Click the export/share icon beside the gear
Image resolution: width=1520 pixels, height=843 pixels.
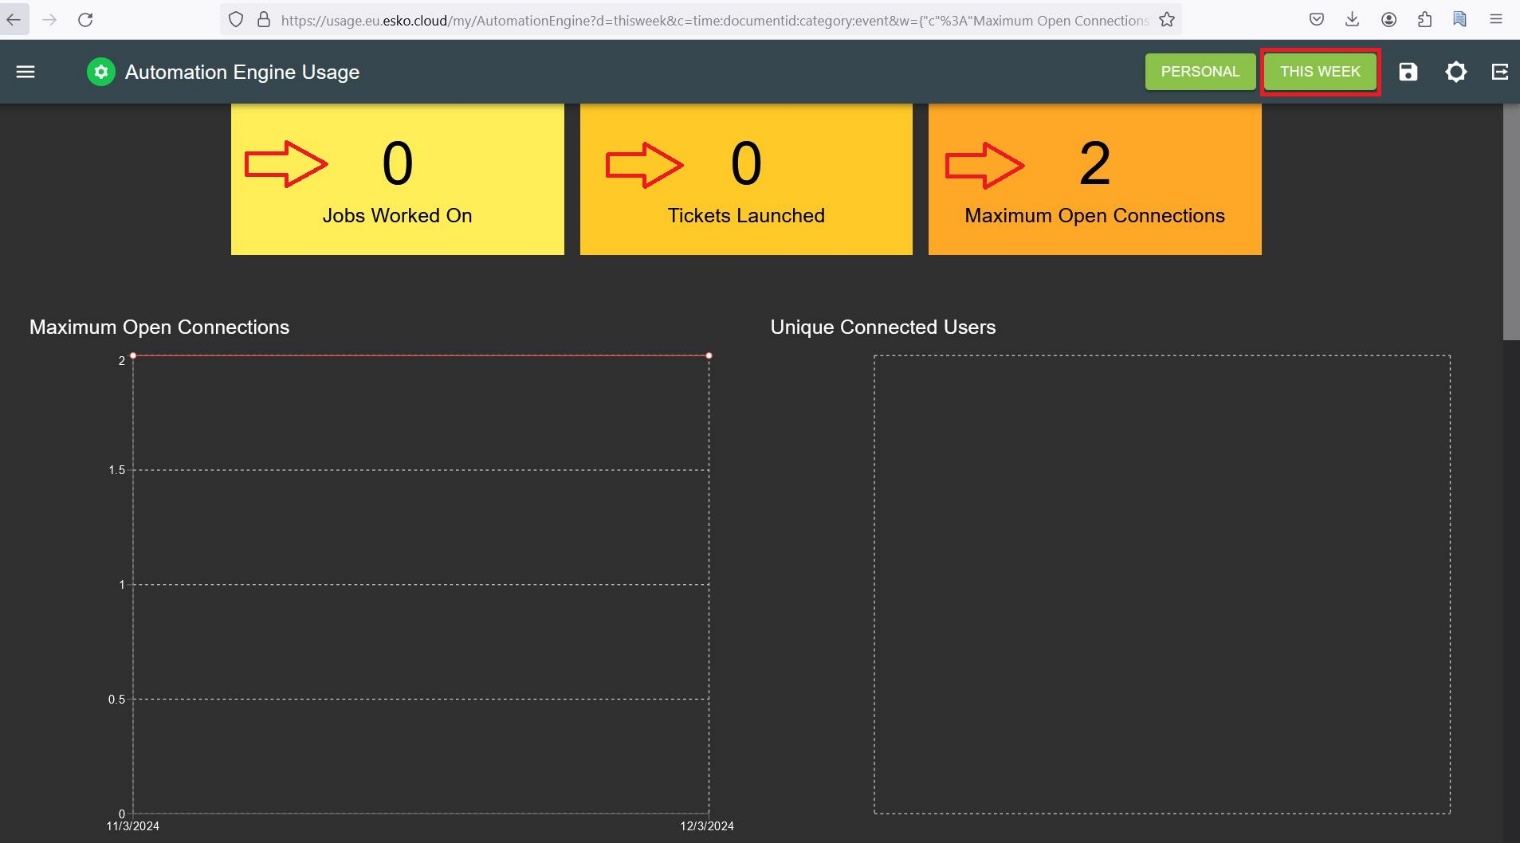(1501, 71)
